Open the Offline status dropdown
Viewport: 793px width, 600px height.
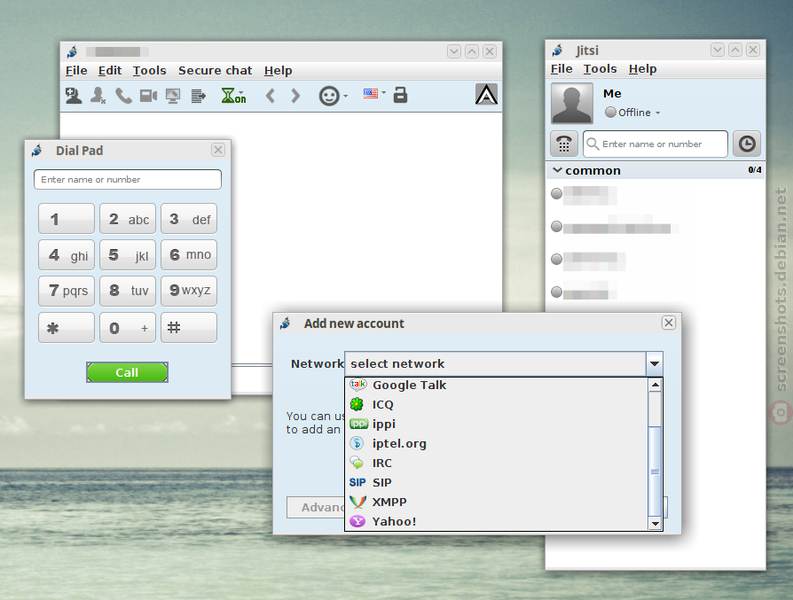[633, 112]
